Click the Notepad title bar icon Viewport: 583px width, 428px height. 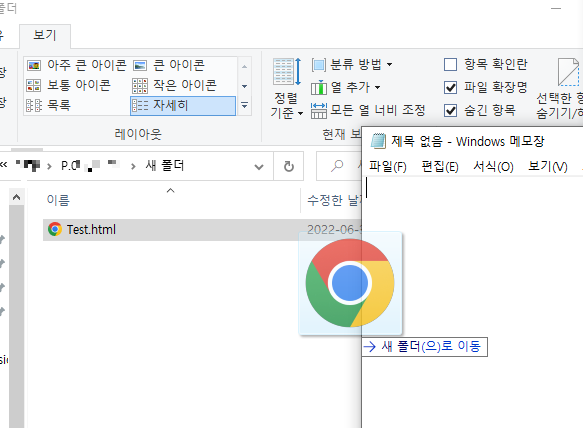(378, 141)
